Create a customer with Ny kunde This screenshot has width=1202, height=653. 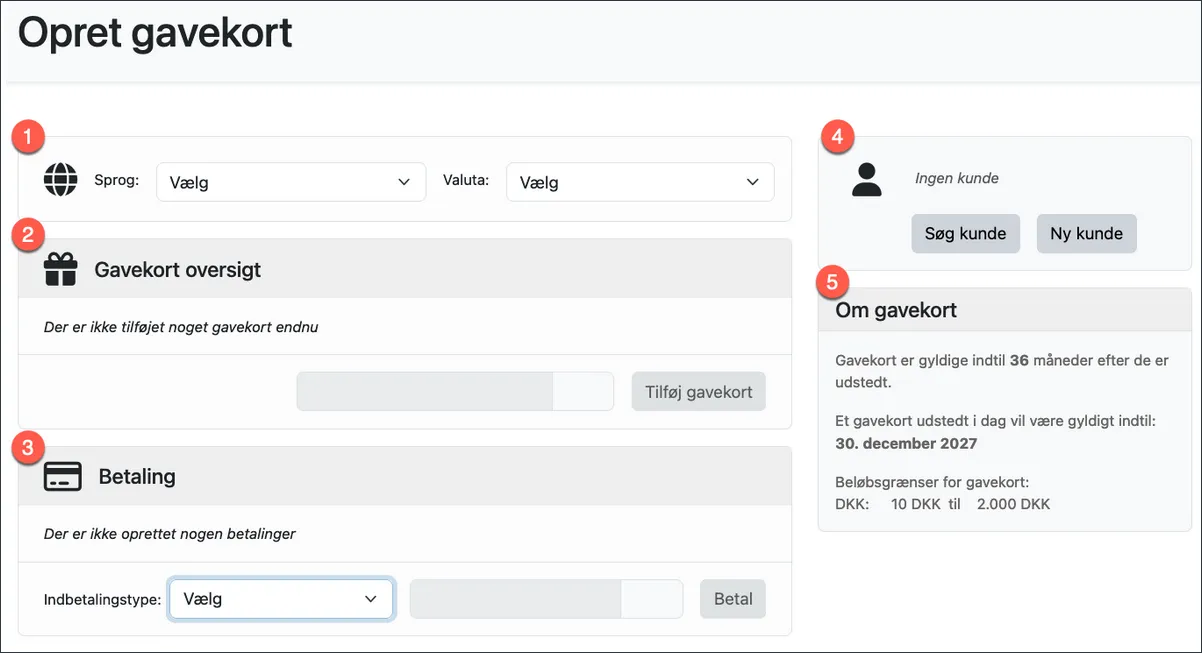[1086, 233]
